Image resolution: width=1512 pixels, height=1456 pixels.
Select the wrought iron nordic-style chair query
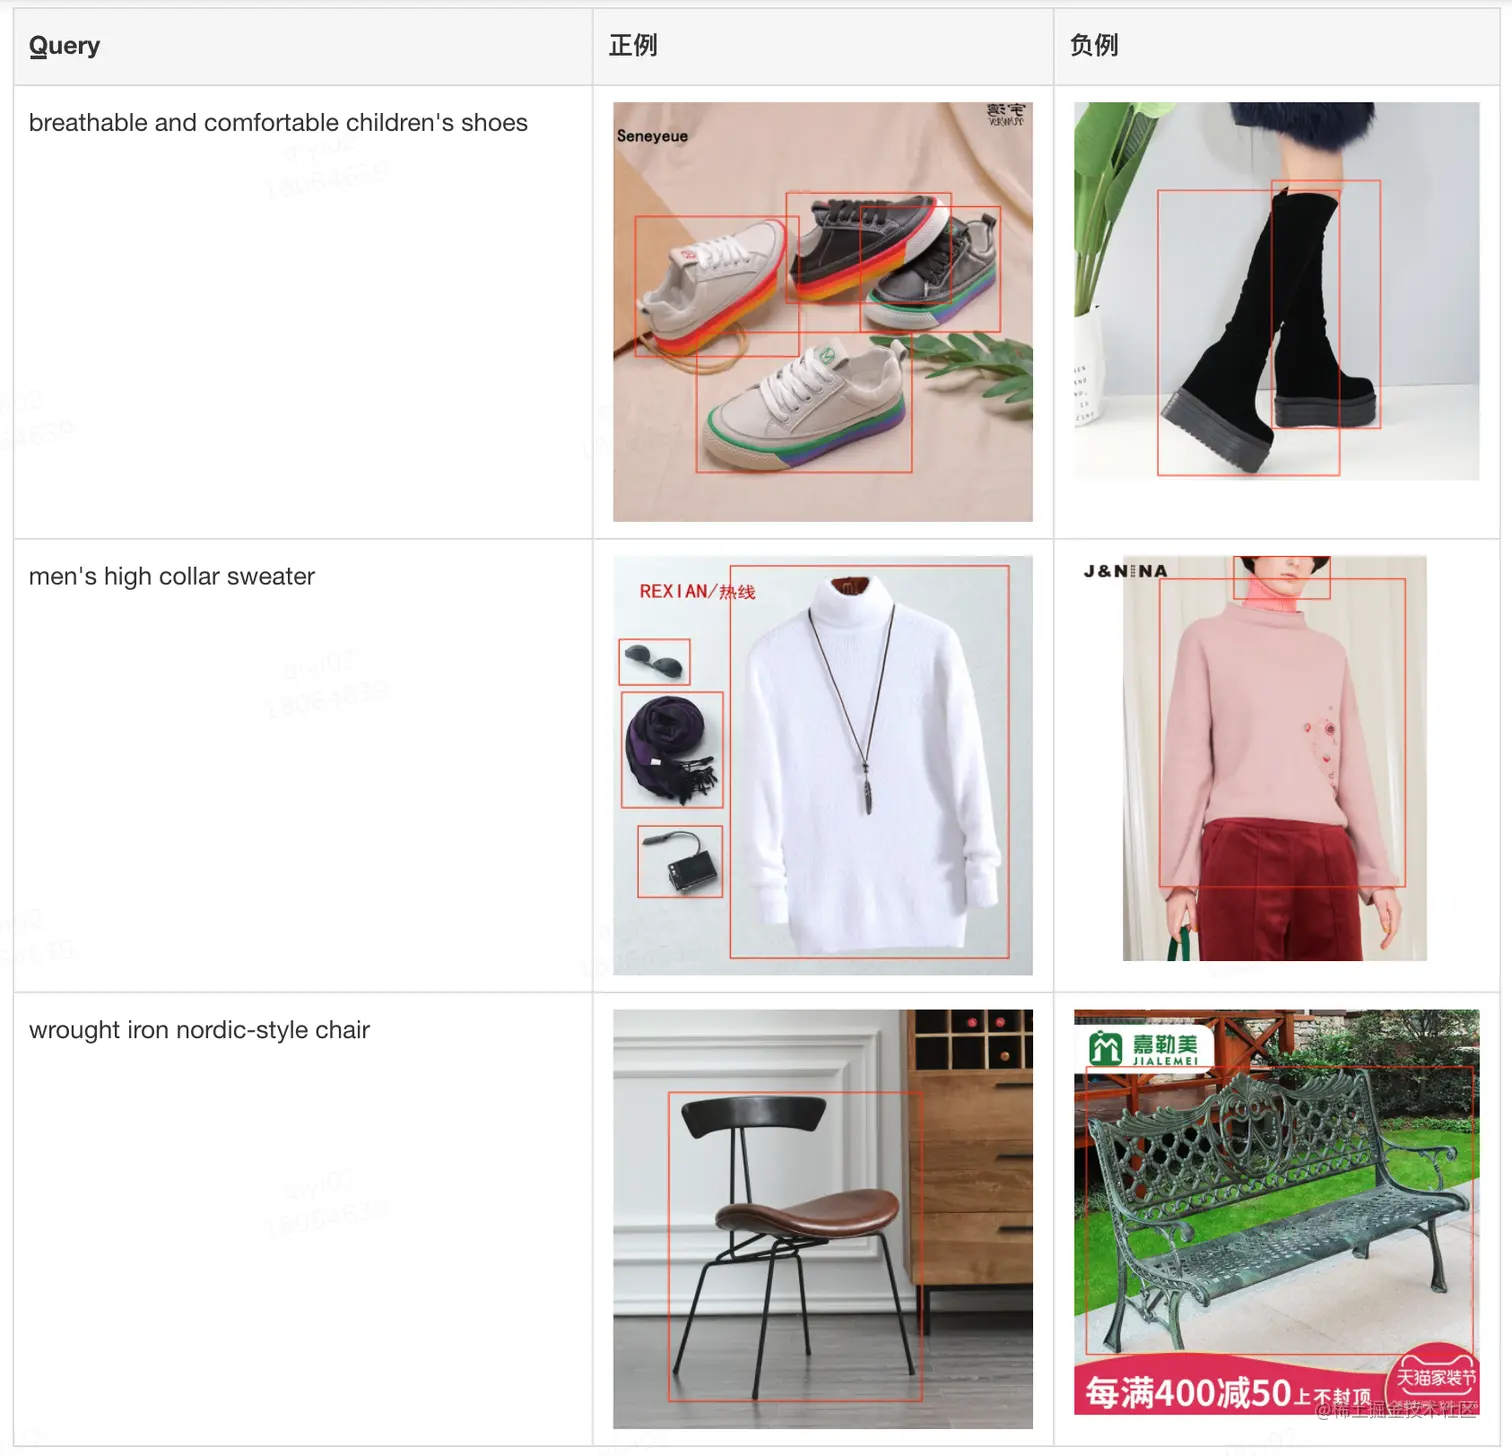(x=199, y=1030)
